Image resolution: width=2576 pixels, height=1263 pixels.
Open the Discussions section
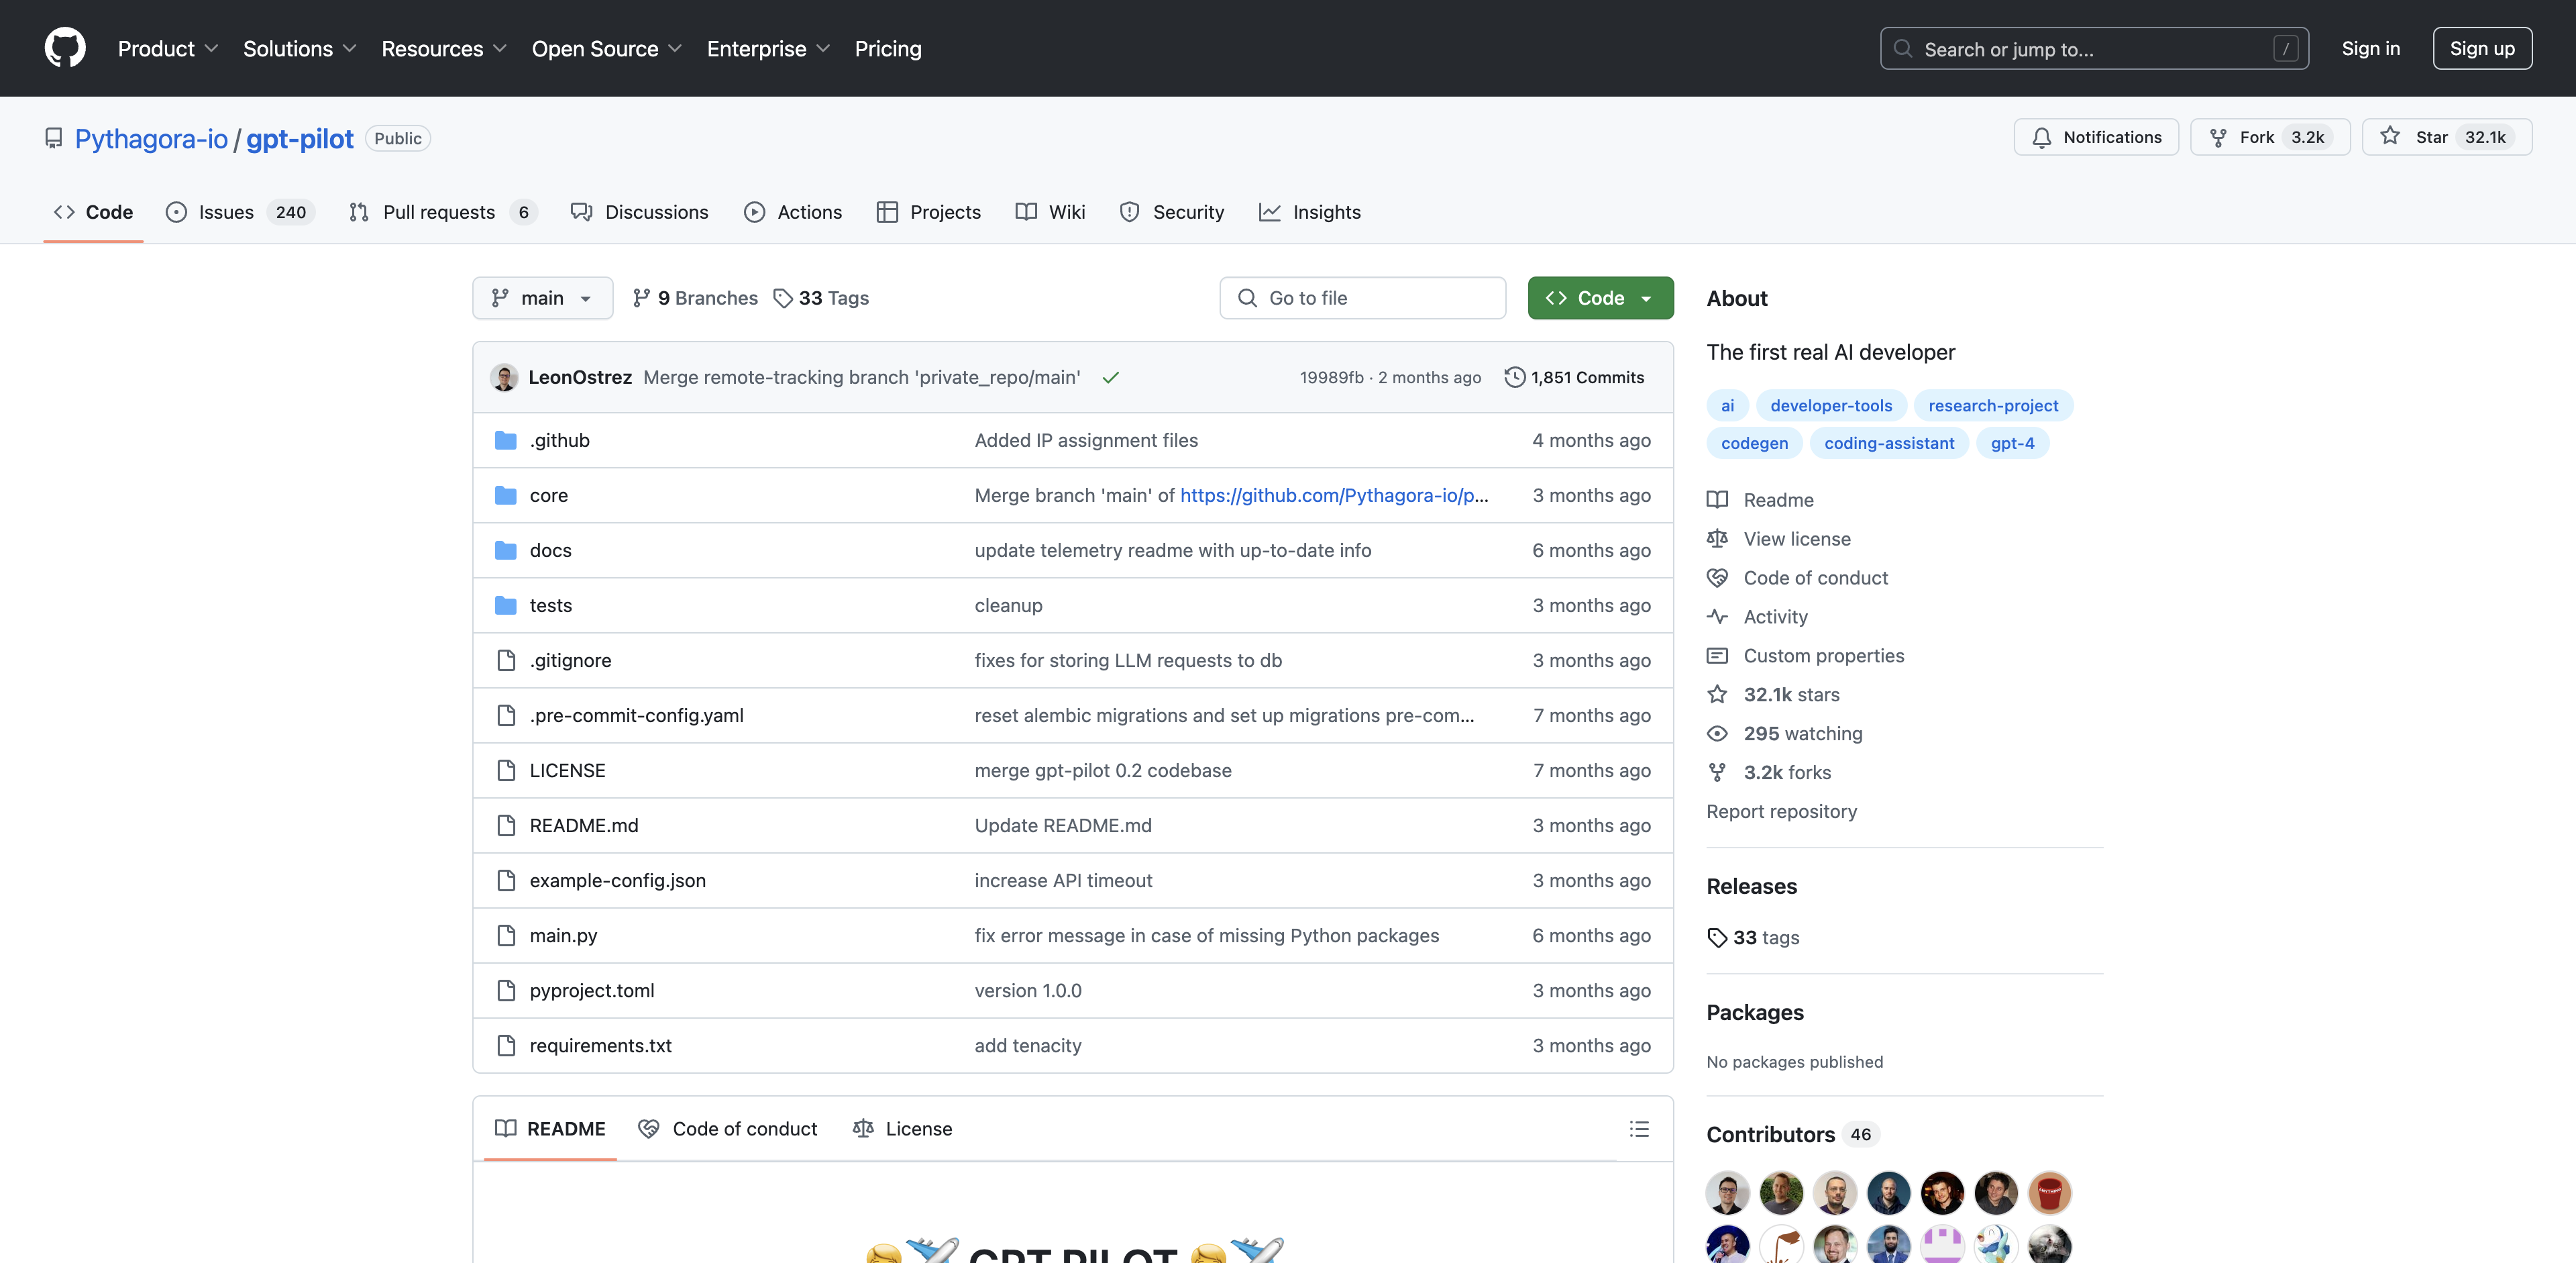click(655, 211)
